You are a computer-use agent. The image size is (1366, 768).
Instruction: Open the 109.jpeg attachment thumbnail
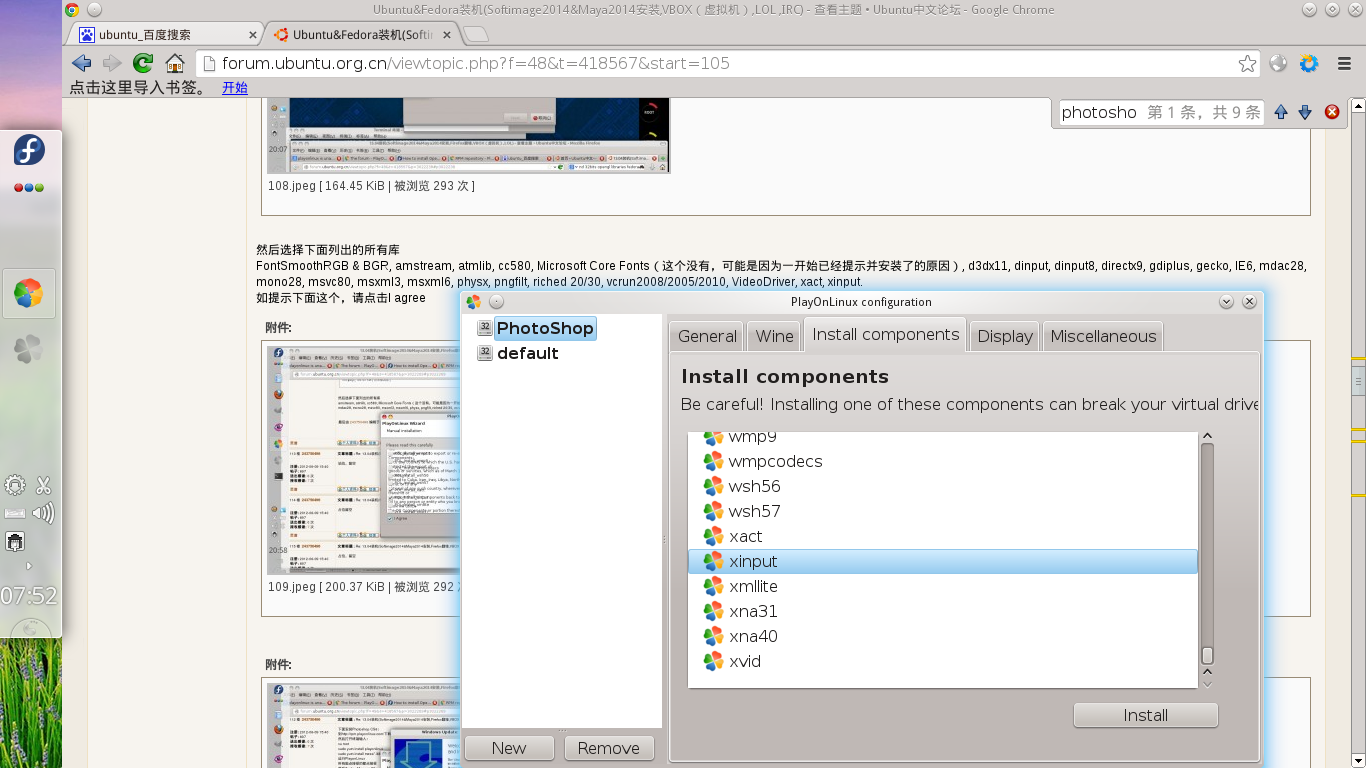(364, 460)
